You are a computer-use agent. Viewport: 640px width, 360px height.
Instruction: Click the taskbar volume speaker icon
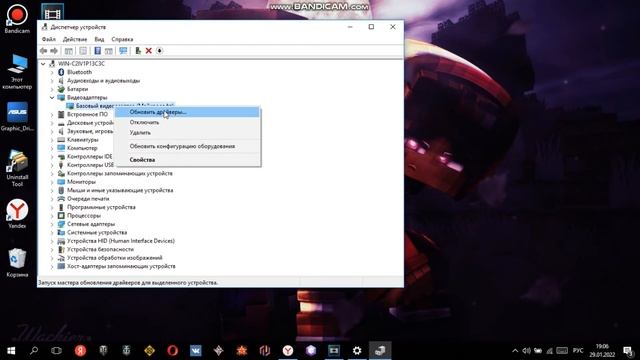click(x=527, y=351)
